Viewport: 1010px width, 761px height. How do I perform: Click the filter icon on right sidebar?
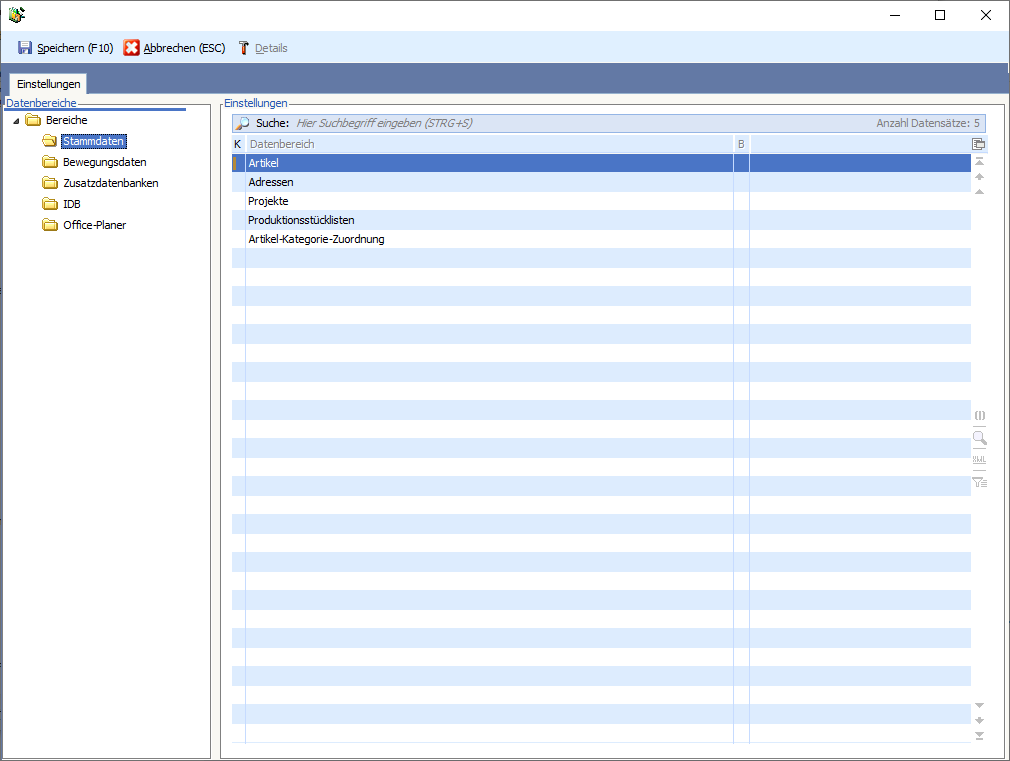(979, 483)
